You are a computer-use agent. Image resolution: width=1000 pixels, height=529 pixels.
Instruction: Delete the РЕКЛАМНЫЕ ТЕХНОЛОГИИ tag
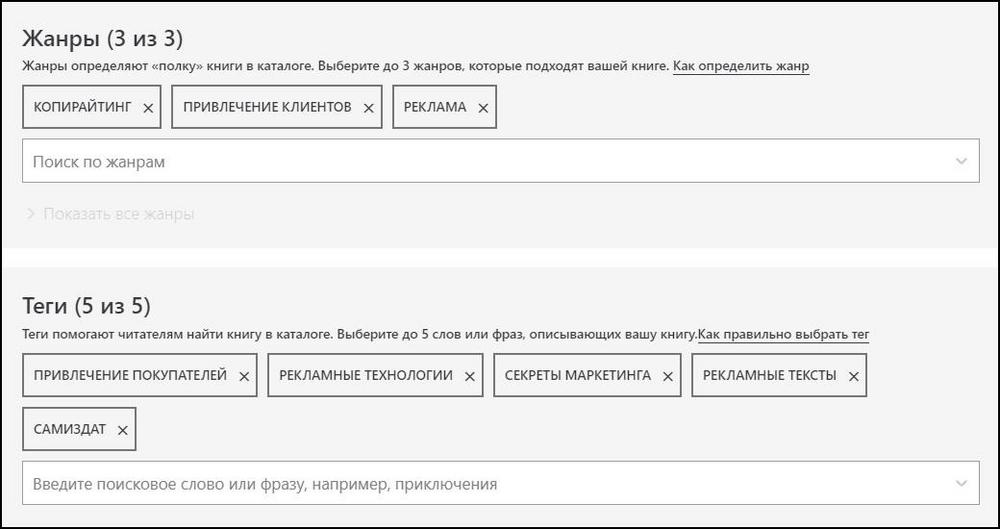click(x=469, y=376)
